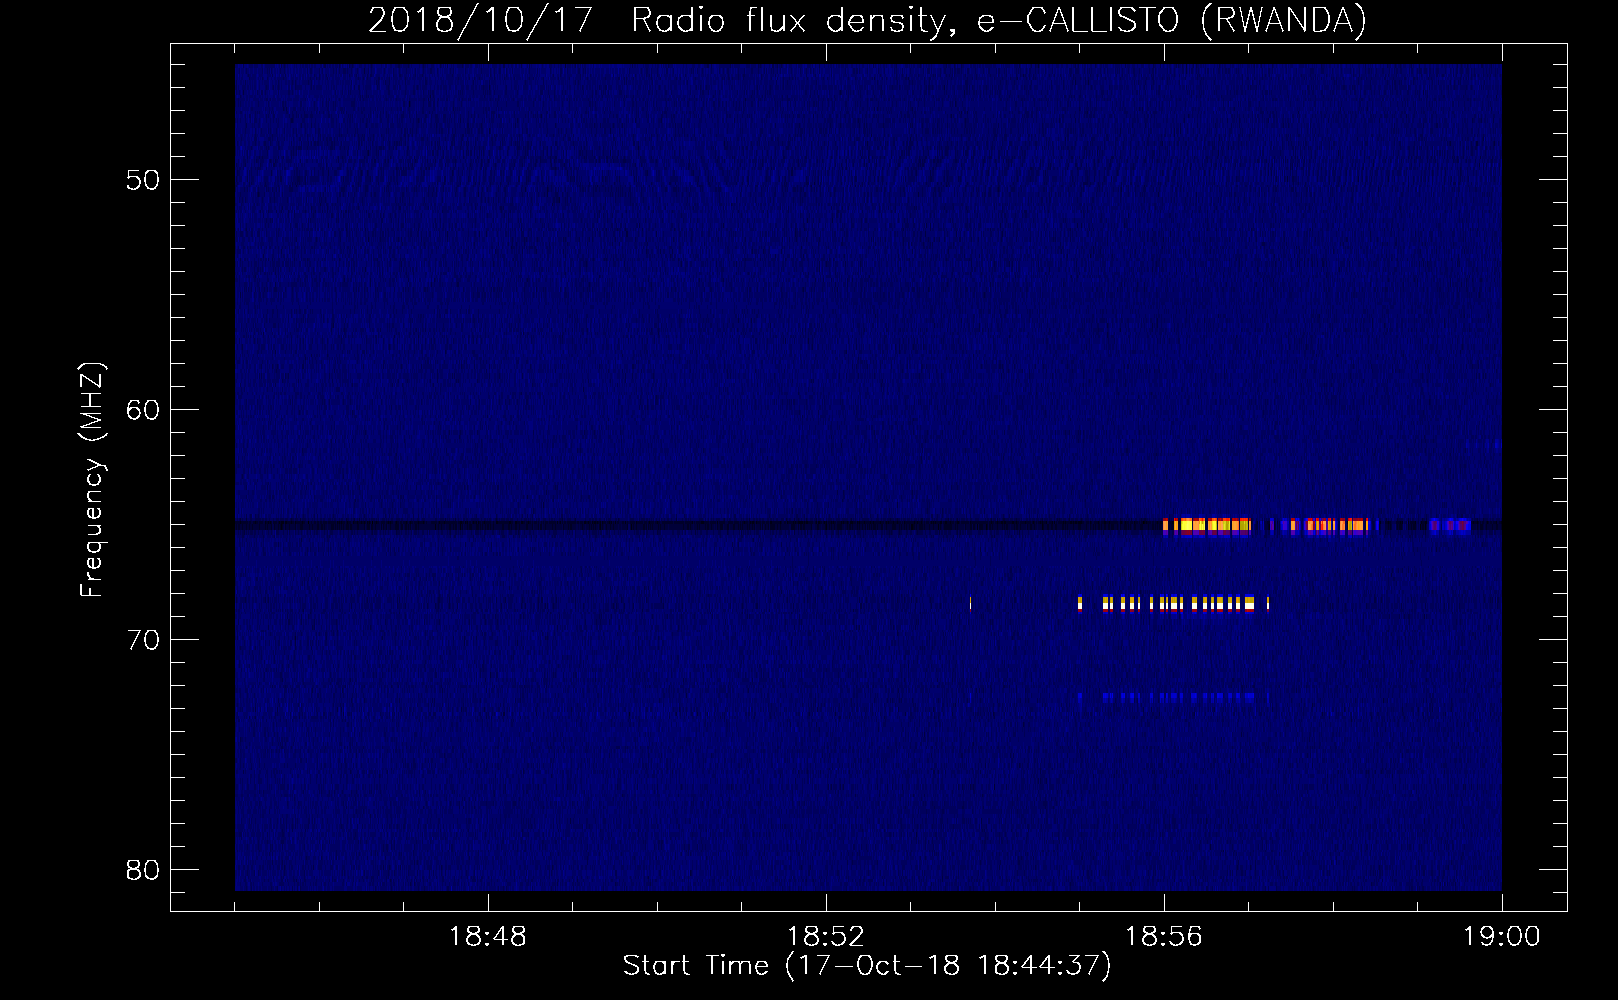Click the '18:52' time tick label
The height and width of the screenshot is (1000, 1618).
(x=825, y=936)
